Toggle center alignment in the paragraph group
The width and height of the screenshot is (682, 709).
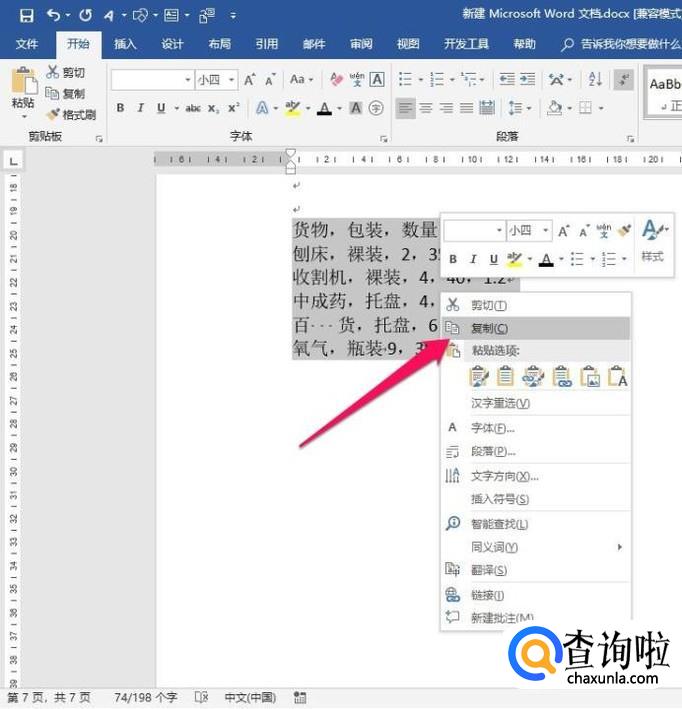coord(426,108)
